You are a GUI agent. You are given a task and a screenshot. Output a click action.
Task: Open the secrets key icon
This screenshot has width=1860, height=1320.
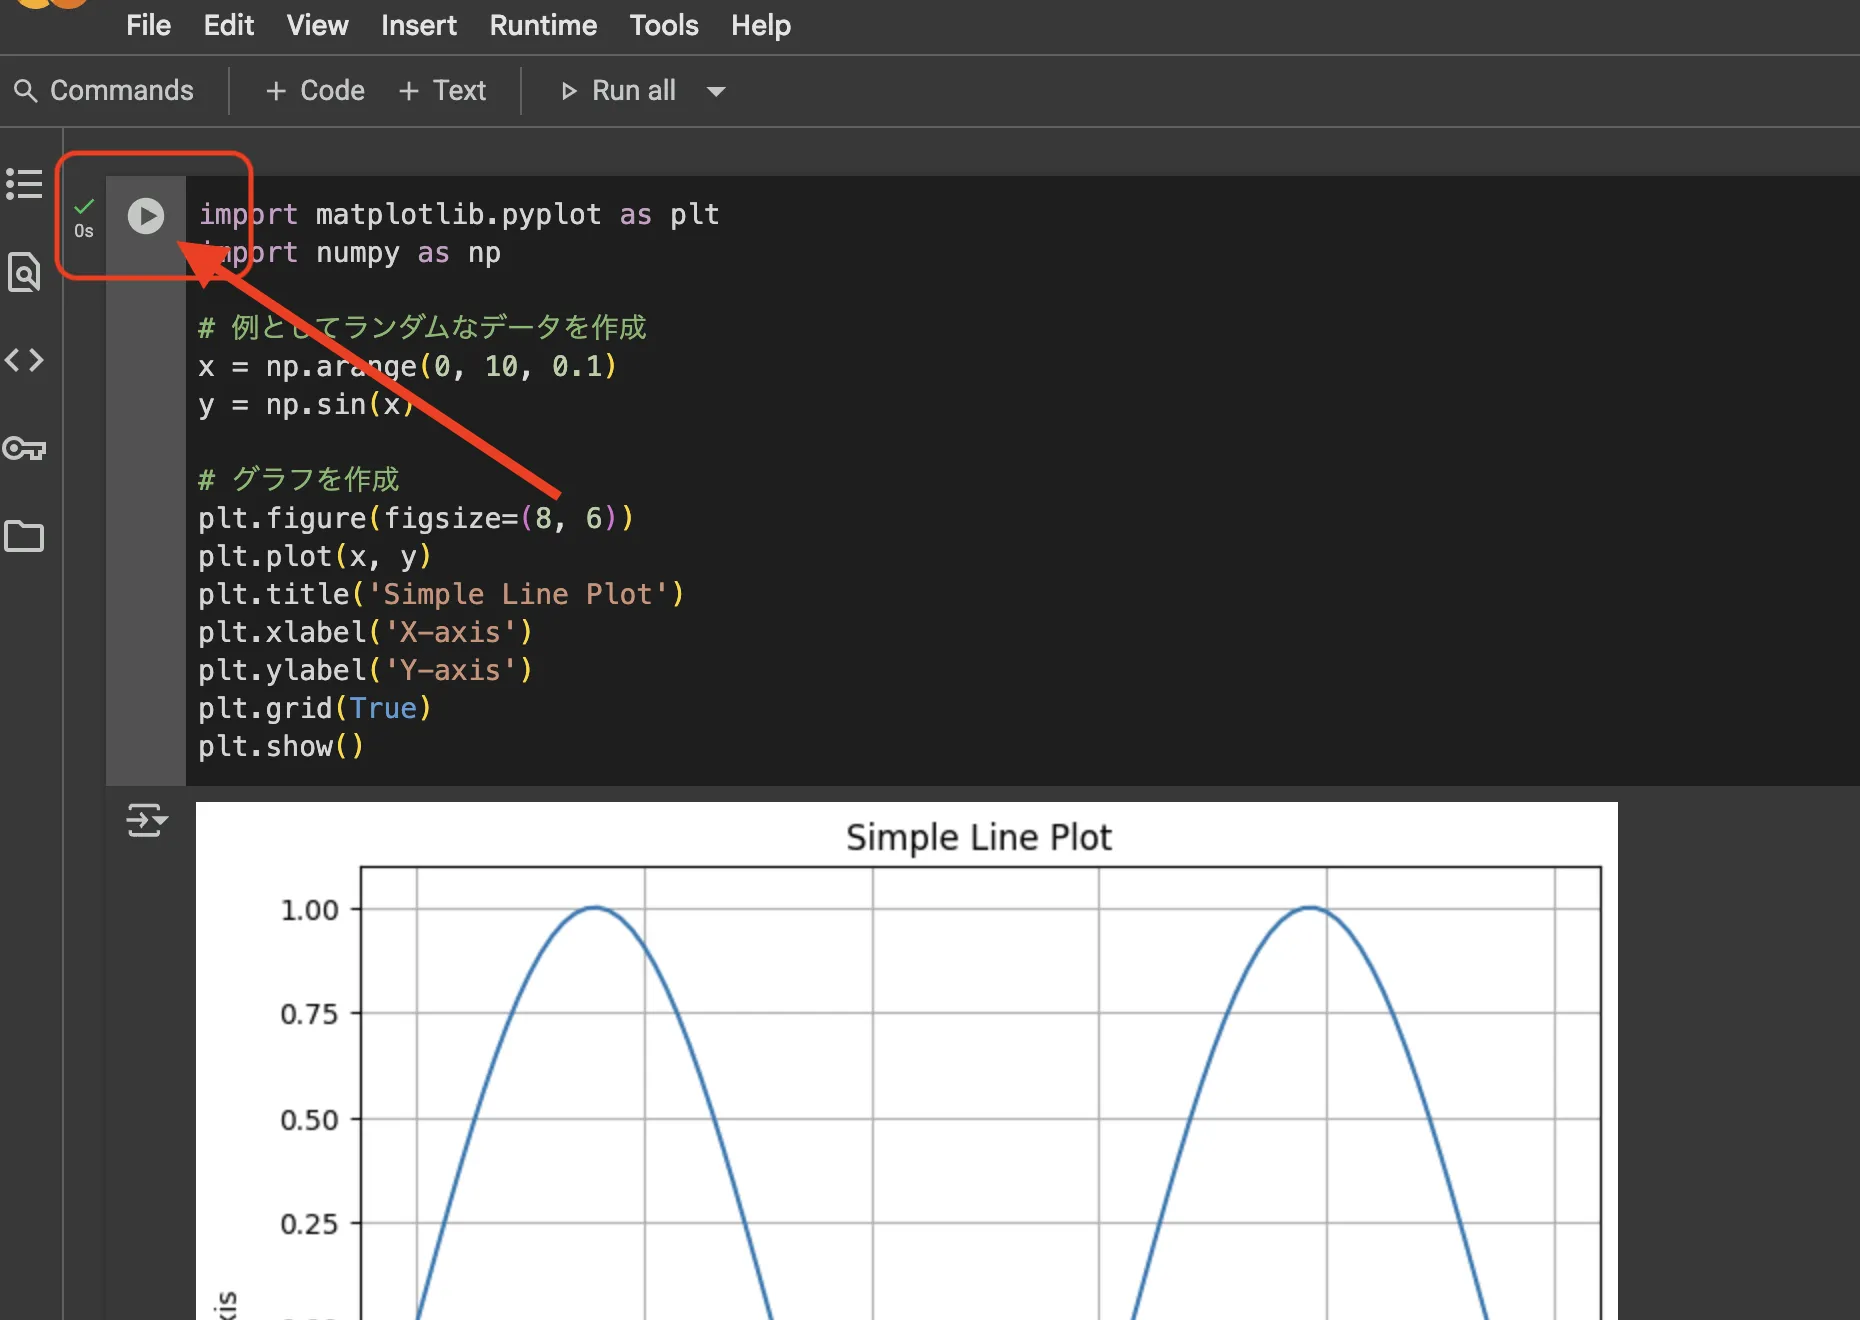tap(24, 448)
